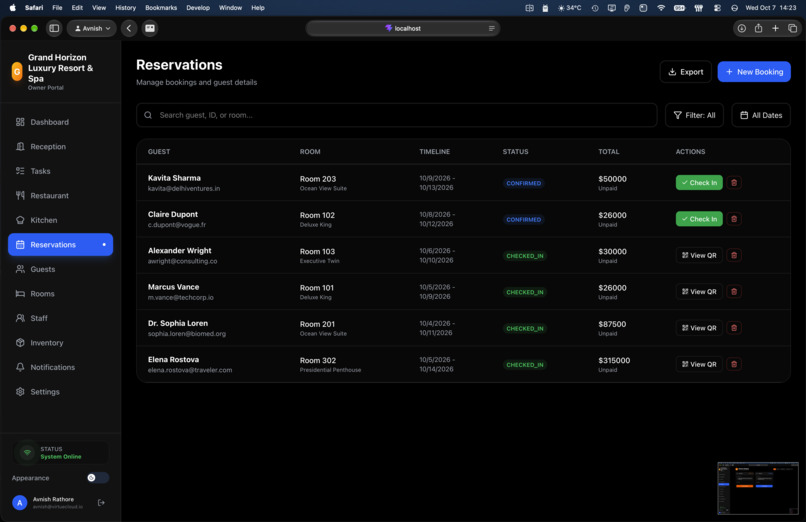Click the Export button
The image size is (806, 522).
click(686, 72)
